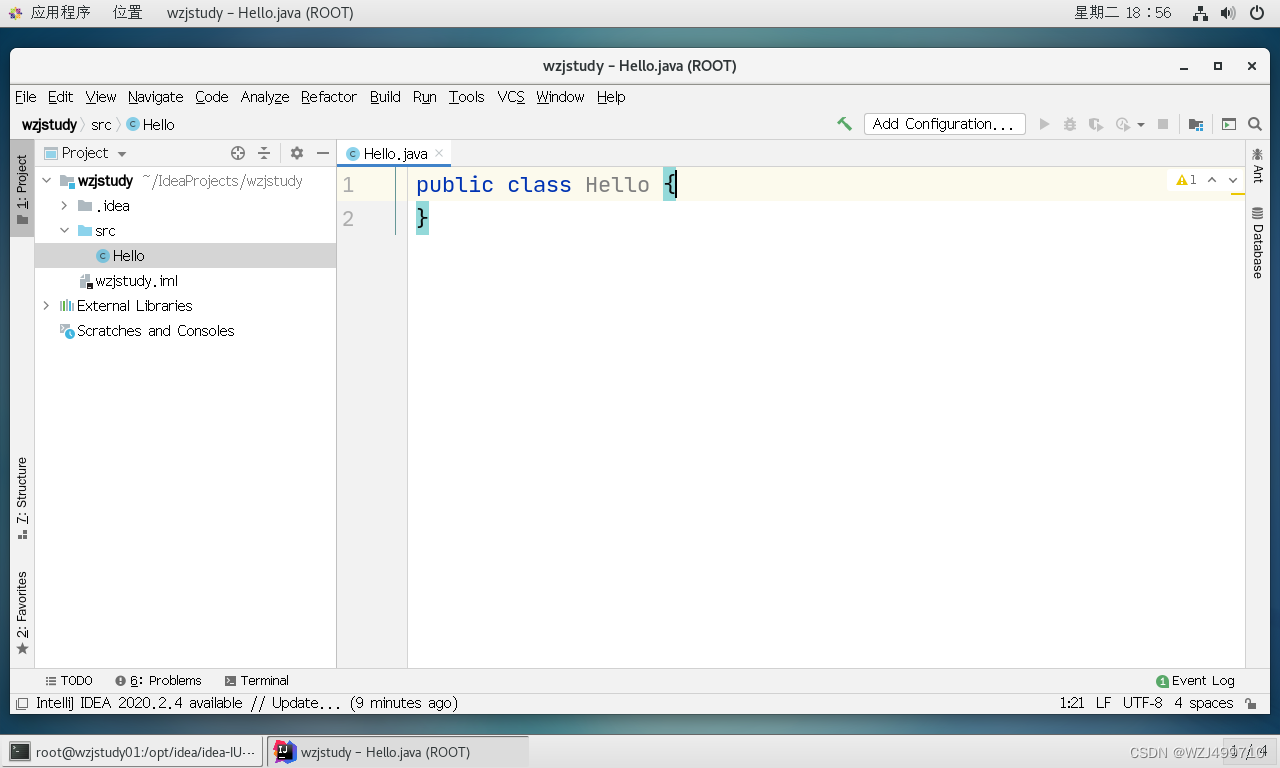Toggle the 1: Project tool window
This screenshot has width=1280, height=768.
pos(22,189)
